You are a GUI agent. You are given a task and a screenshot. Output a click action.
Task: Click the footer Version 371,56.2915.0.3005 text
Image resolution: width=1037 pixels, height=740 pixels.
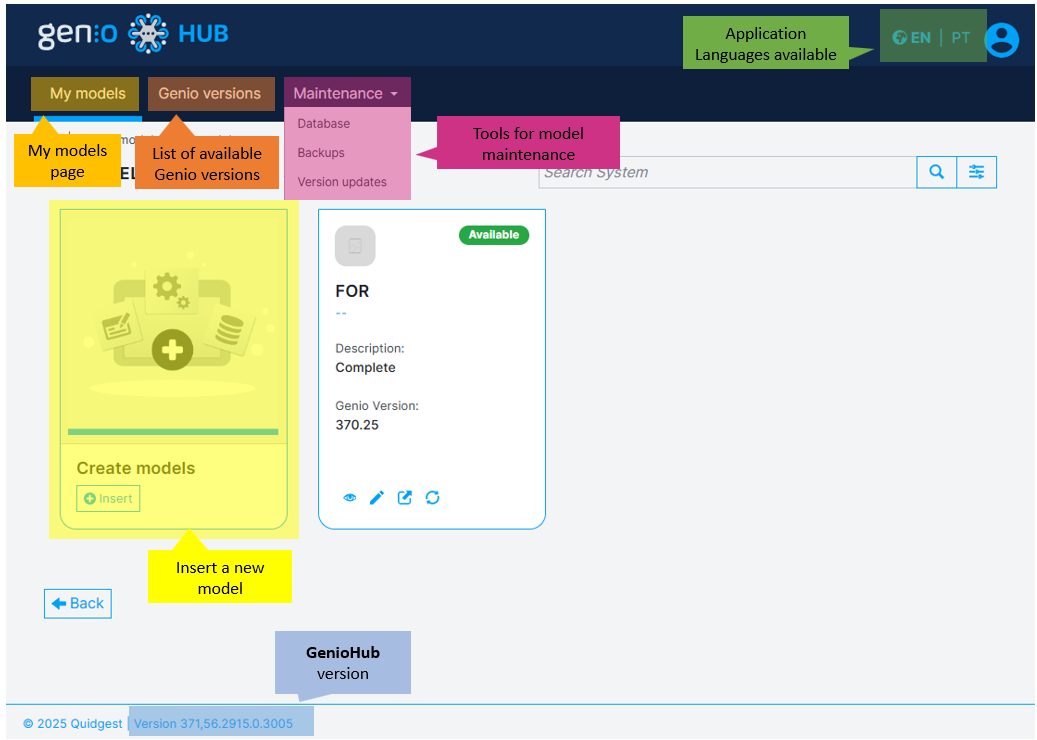click(x=213, y=723)
